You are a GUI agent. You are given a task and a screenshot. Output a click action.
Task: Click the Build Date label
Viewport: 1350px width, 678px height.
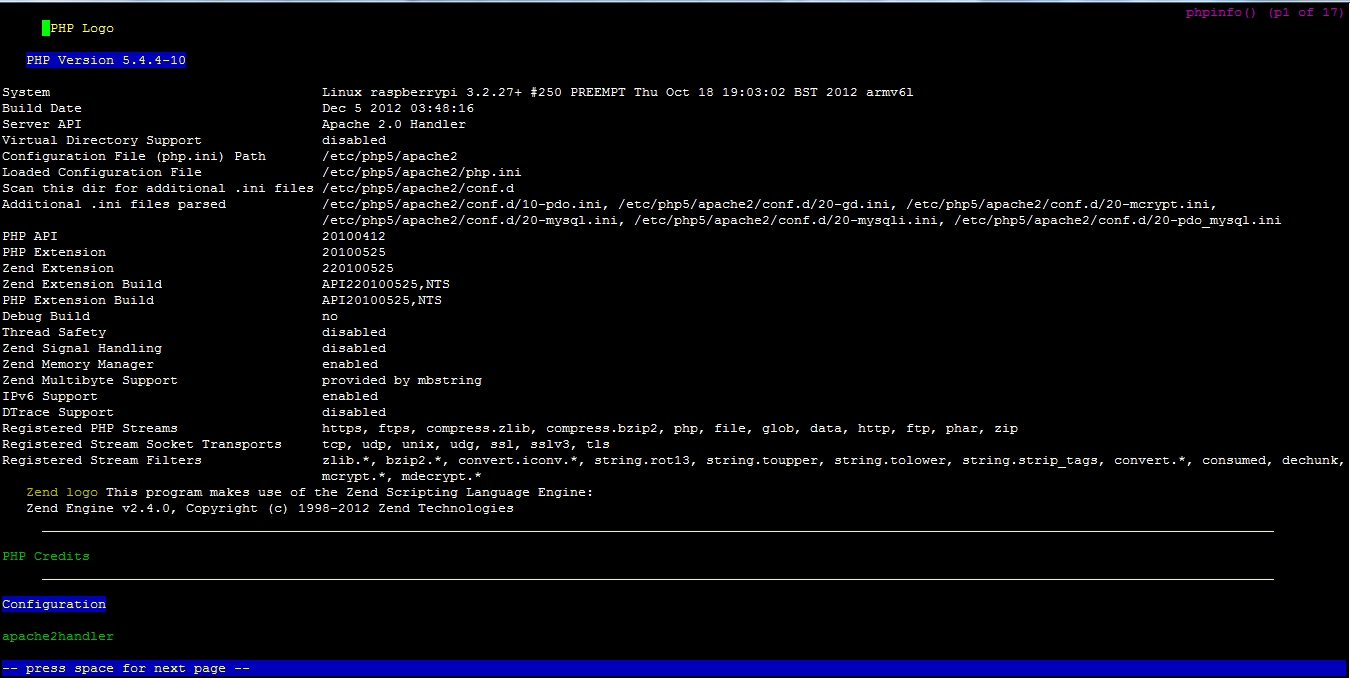42,108
